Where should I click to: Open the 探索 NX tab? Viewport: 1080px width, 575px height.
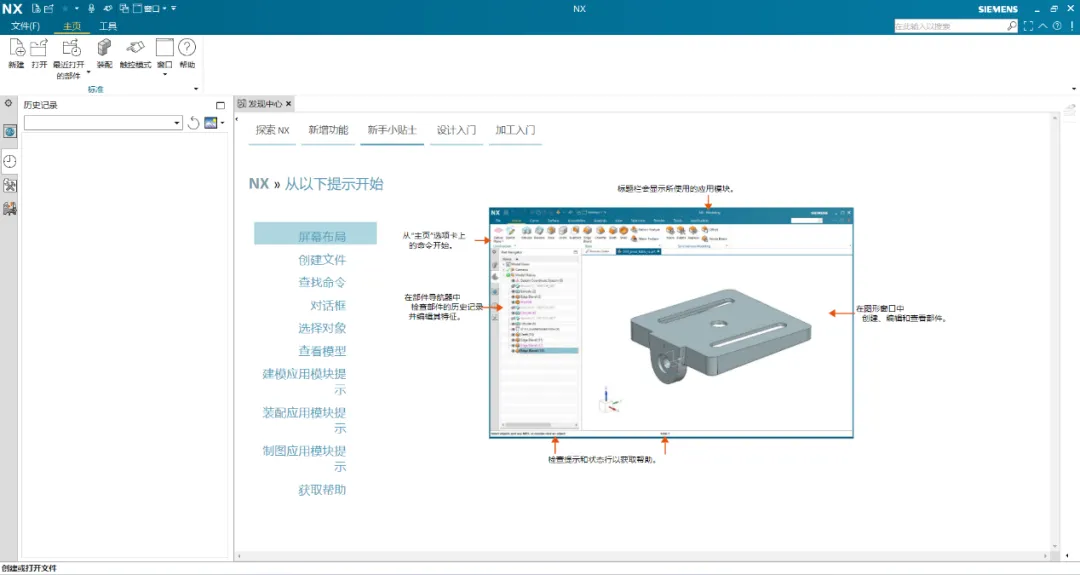tap(273, 130)
